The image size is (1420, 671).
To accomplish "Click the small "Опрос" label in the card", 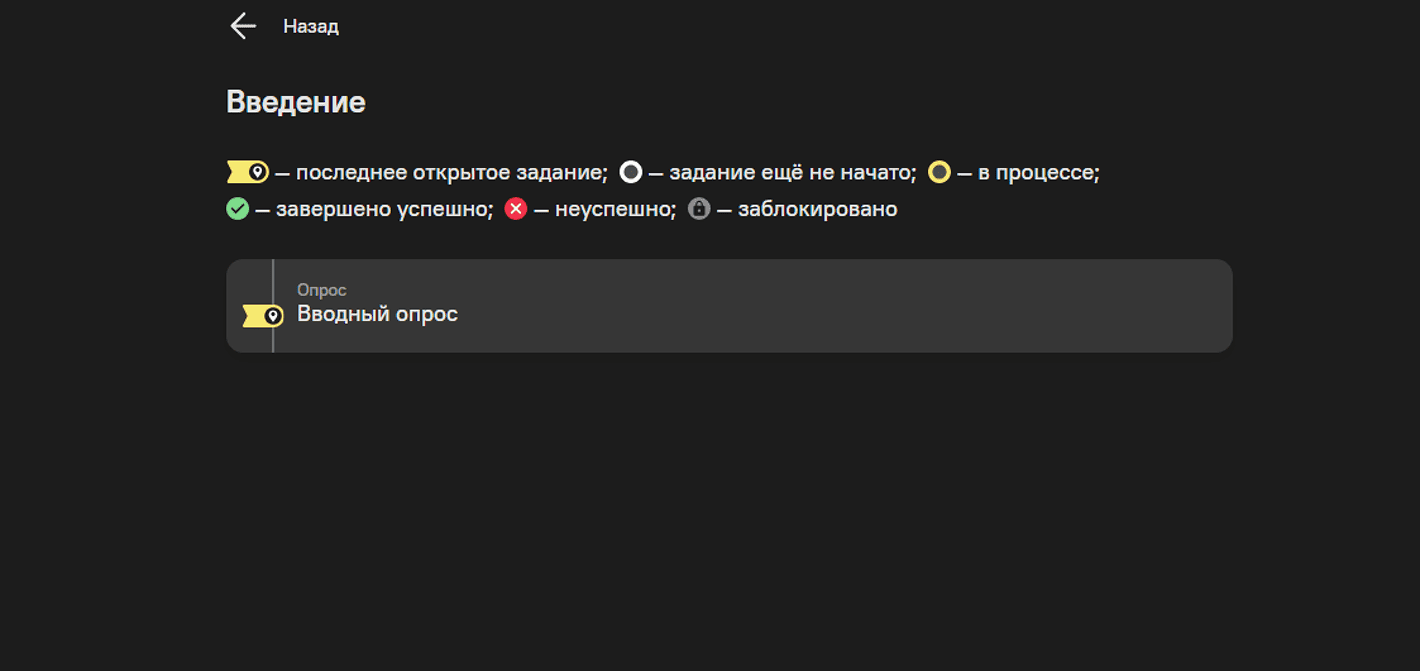I will click(321, 290).
